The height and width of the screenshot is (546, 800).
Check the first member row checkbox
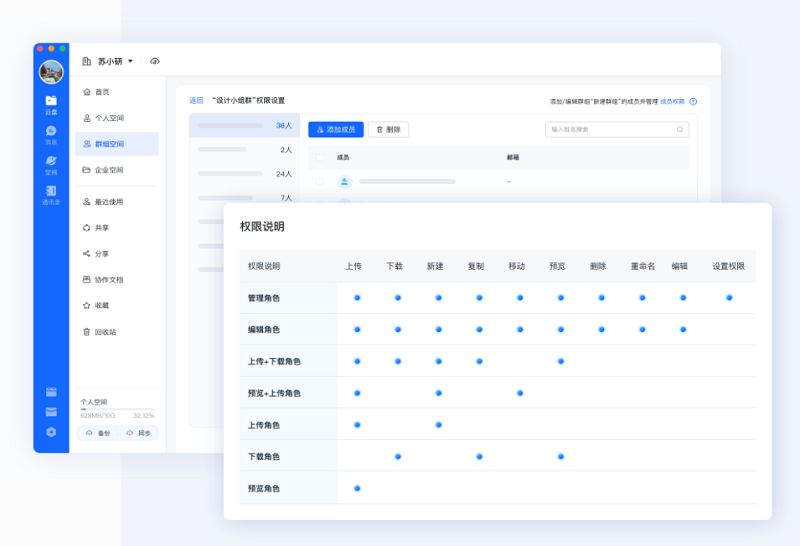(319, 182)
